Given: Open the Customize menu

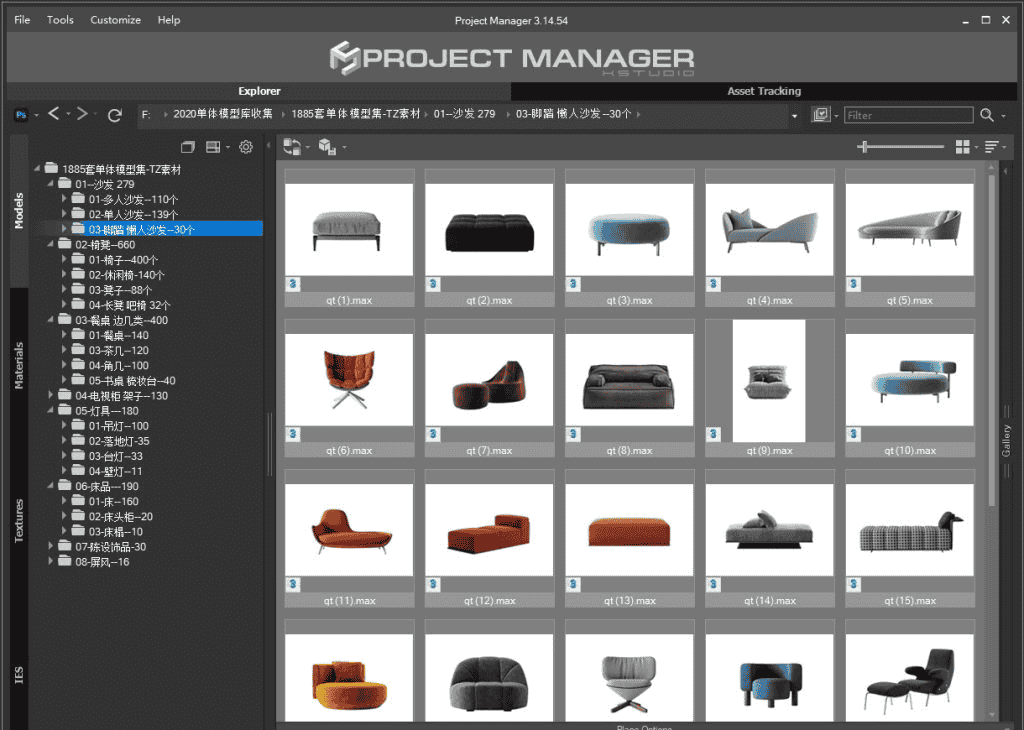Looking at the screenshot, I should pyautogui.click(x=115, y=20).
